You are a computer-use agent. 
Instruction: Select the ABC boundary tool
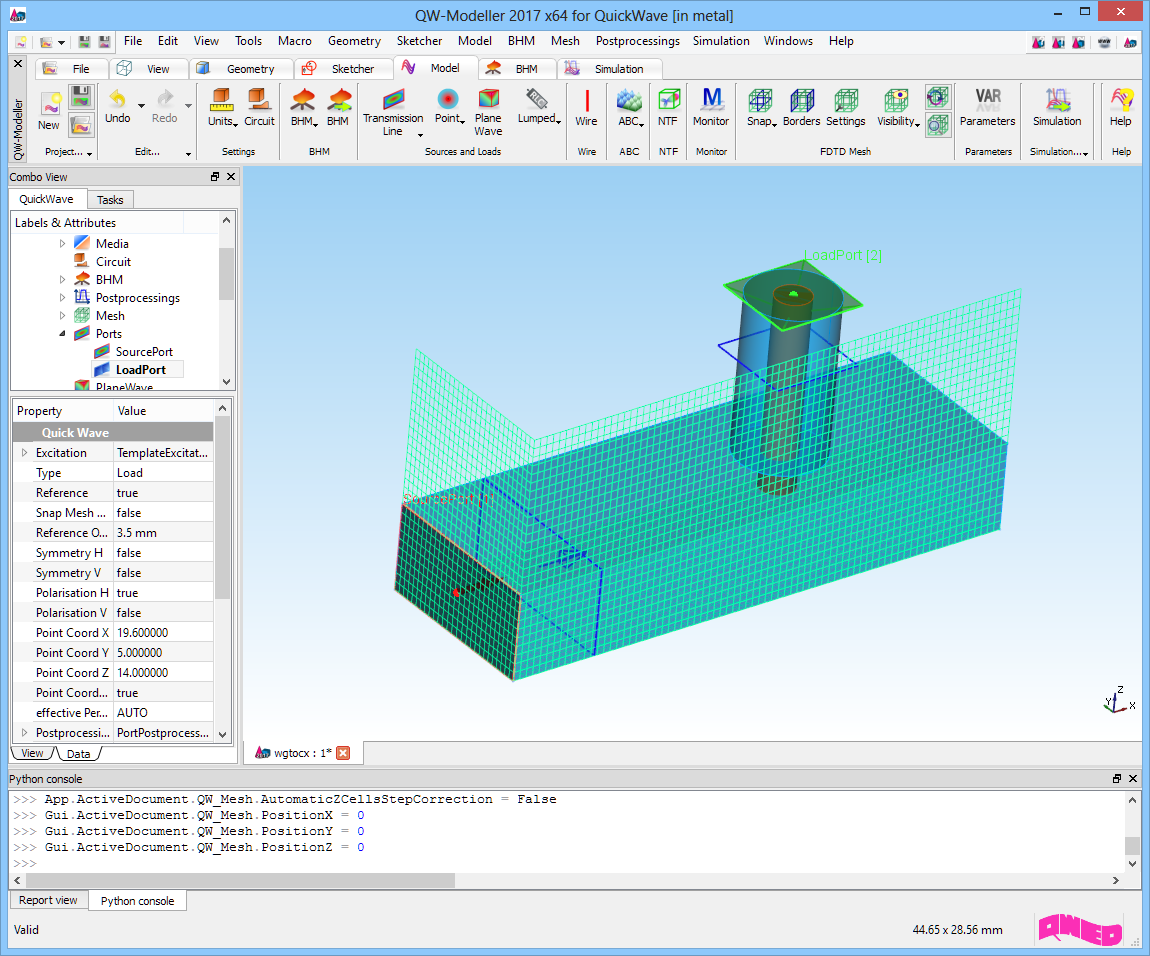[x=629, y=107]
